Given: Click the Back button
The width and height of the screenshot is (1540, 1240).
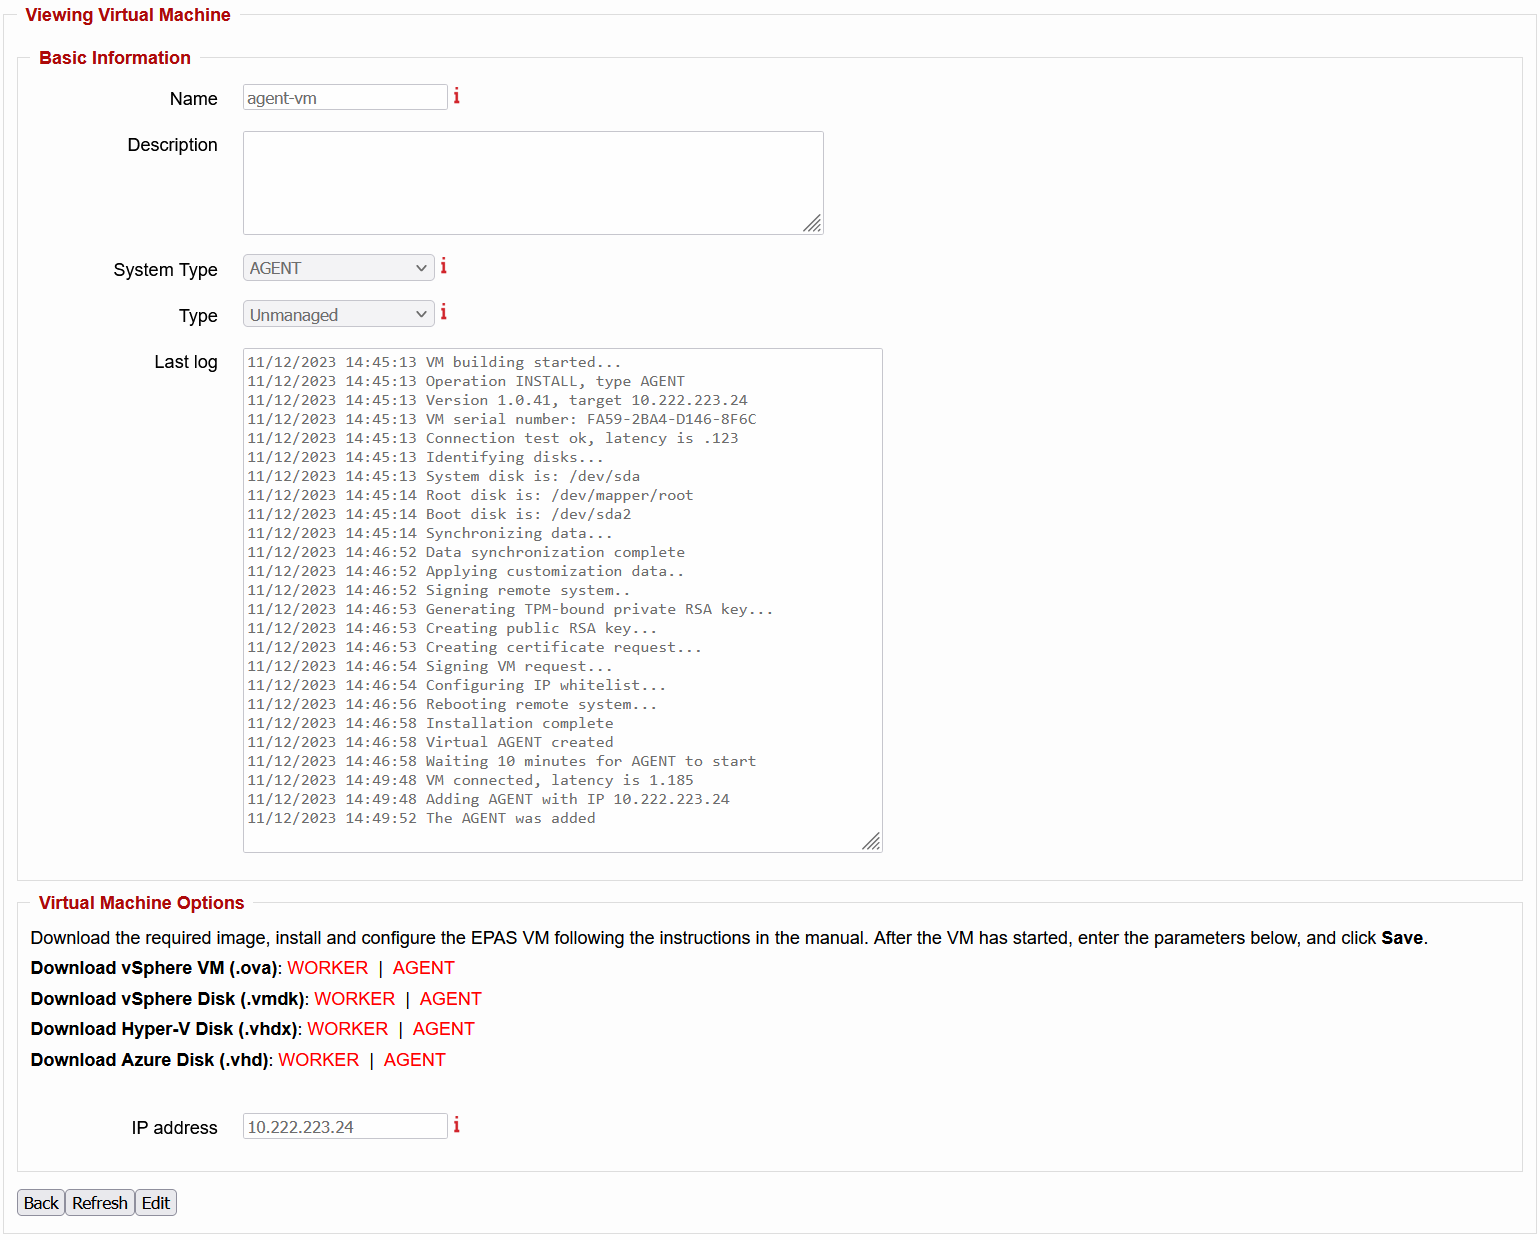Looking at the screenshot, I should (40, 1202).
